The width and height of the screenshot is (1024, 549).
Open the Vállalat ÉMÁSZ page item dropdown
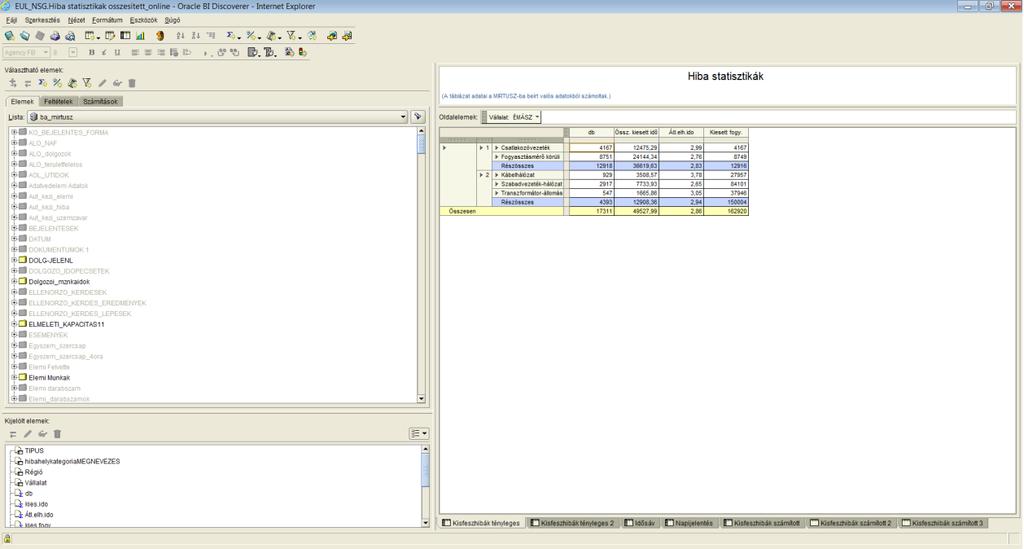coord(537,117)
